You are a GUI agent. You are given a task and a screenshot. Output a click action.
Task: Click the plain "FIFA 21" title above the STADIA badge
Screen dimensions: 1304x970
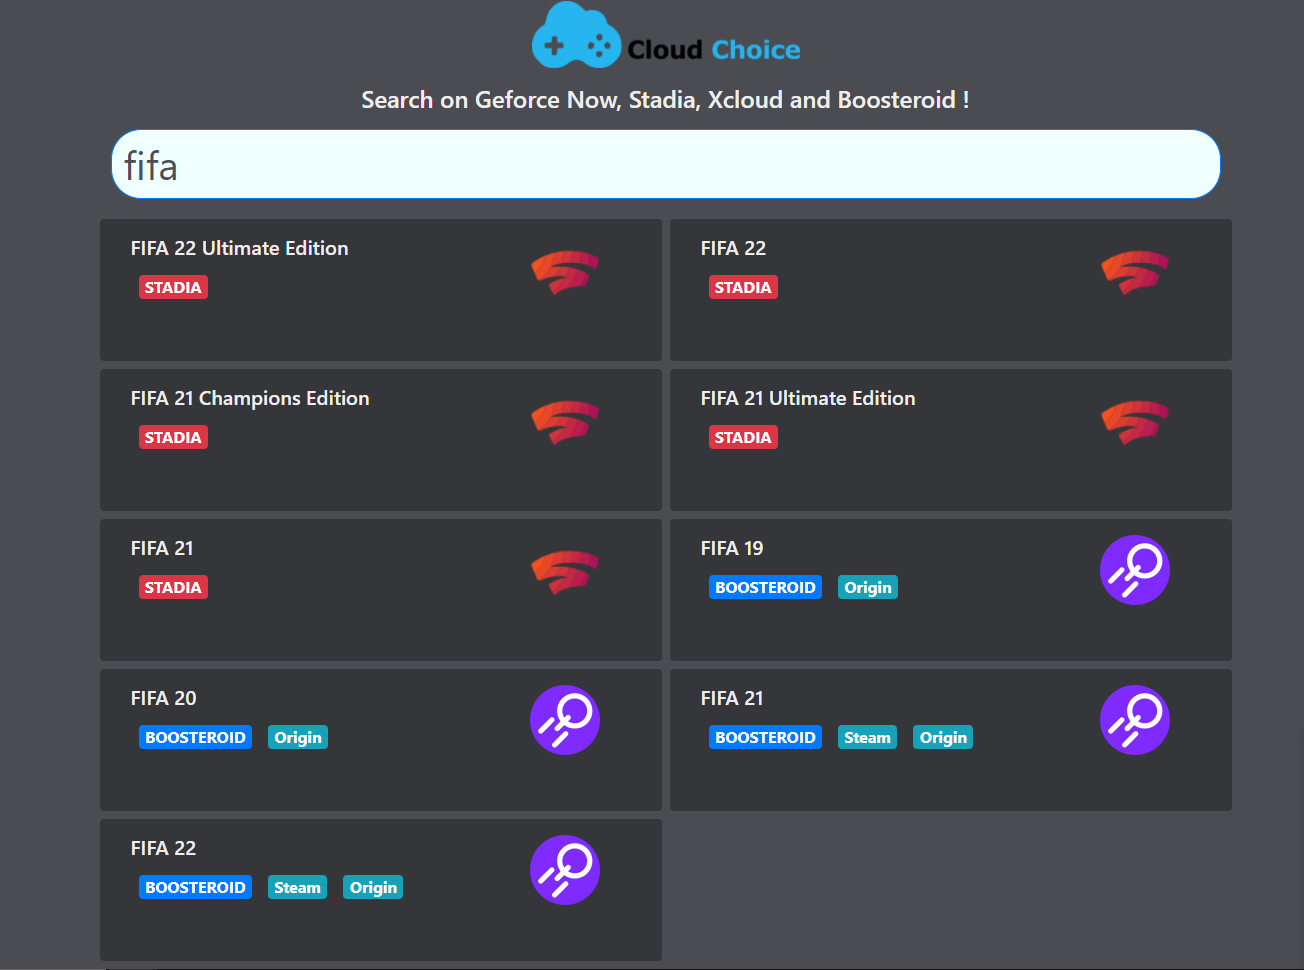(162, 549)
